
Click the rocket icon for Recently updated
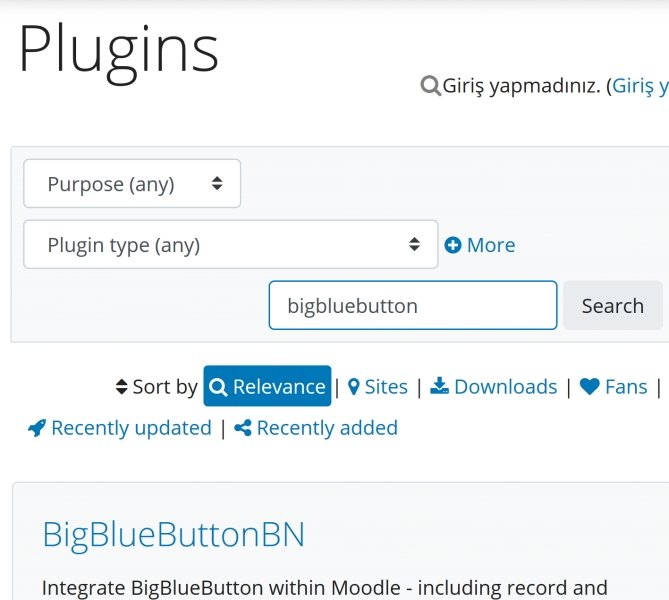point(37,428)
